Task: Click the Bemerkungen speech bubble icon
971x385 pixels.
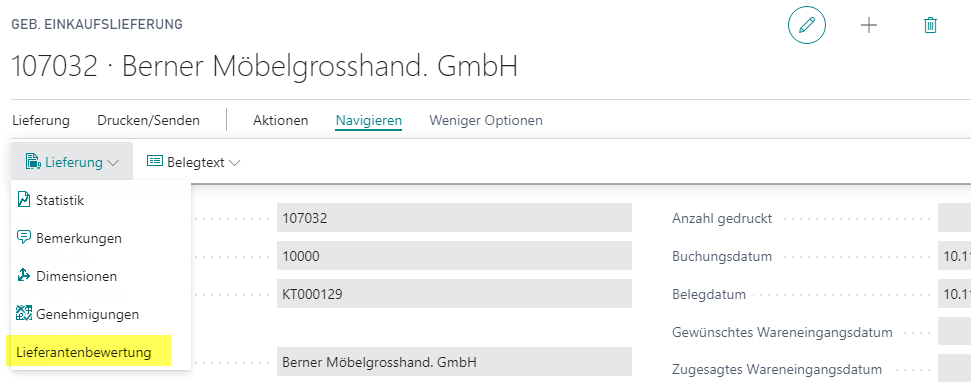Action: [24, 238]
